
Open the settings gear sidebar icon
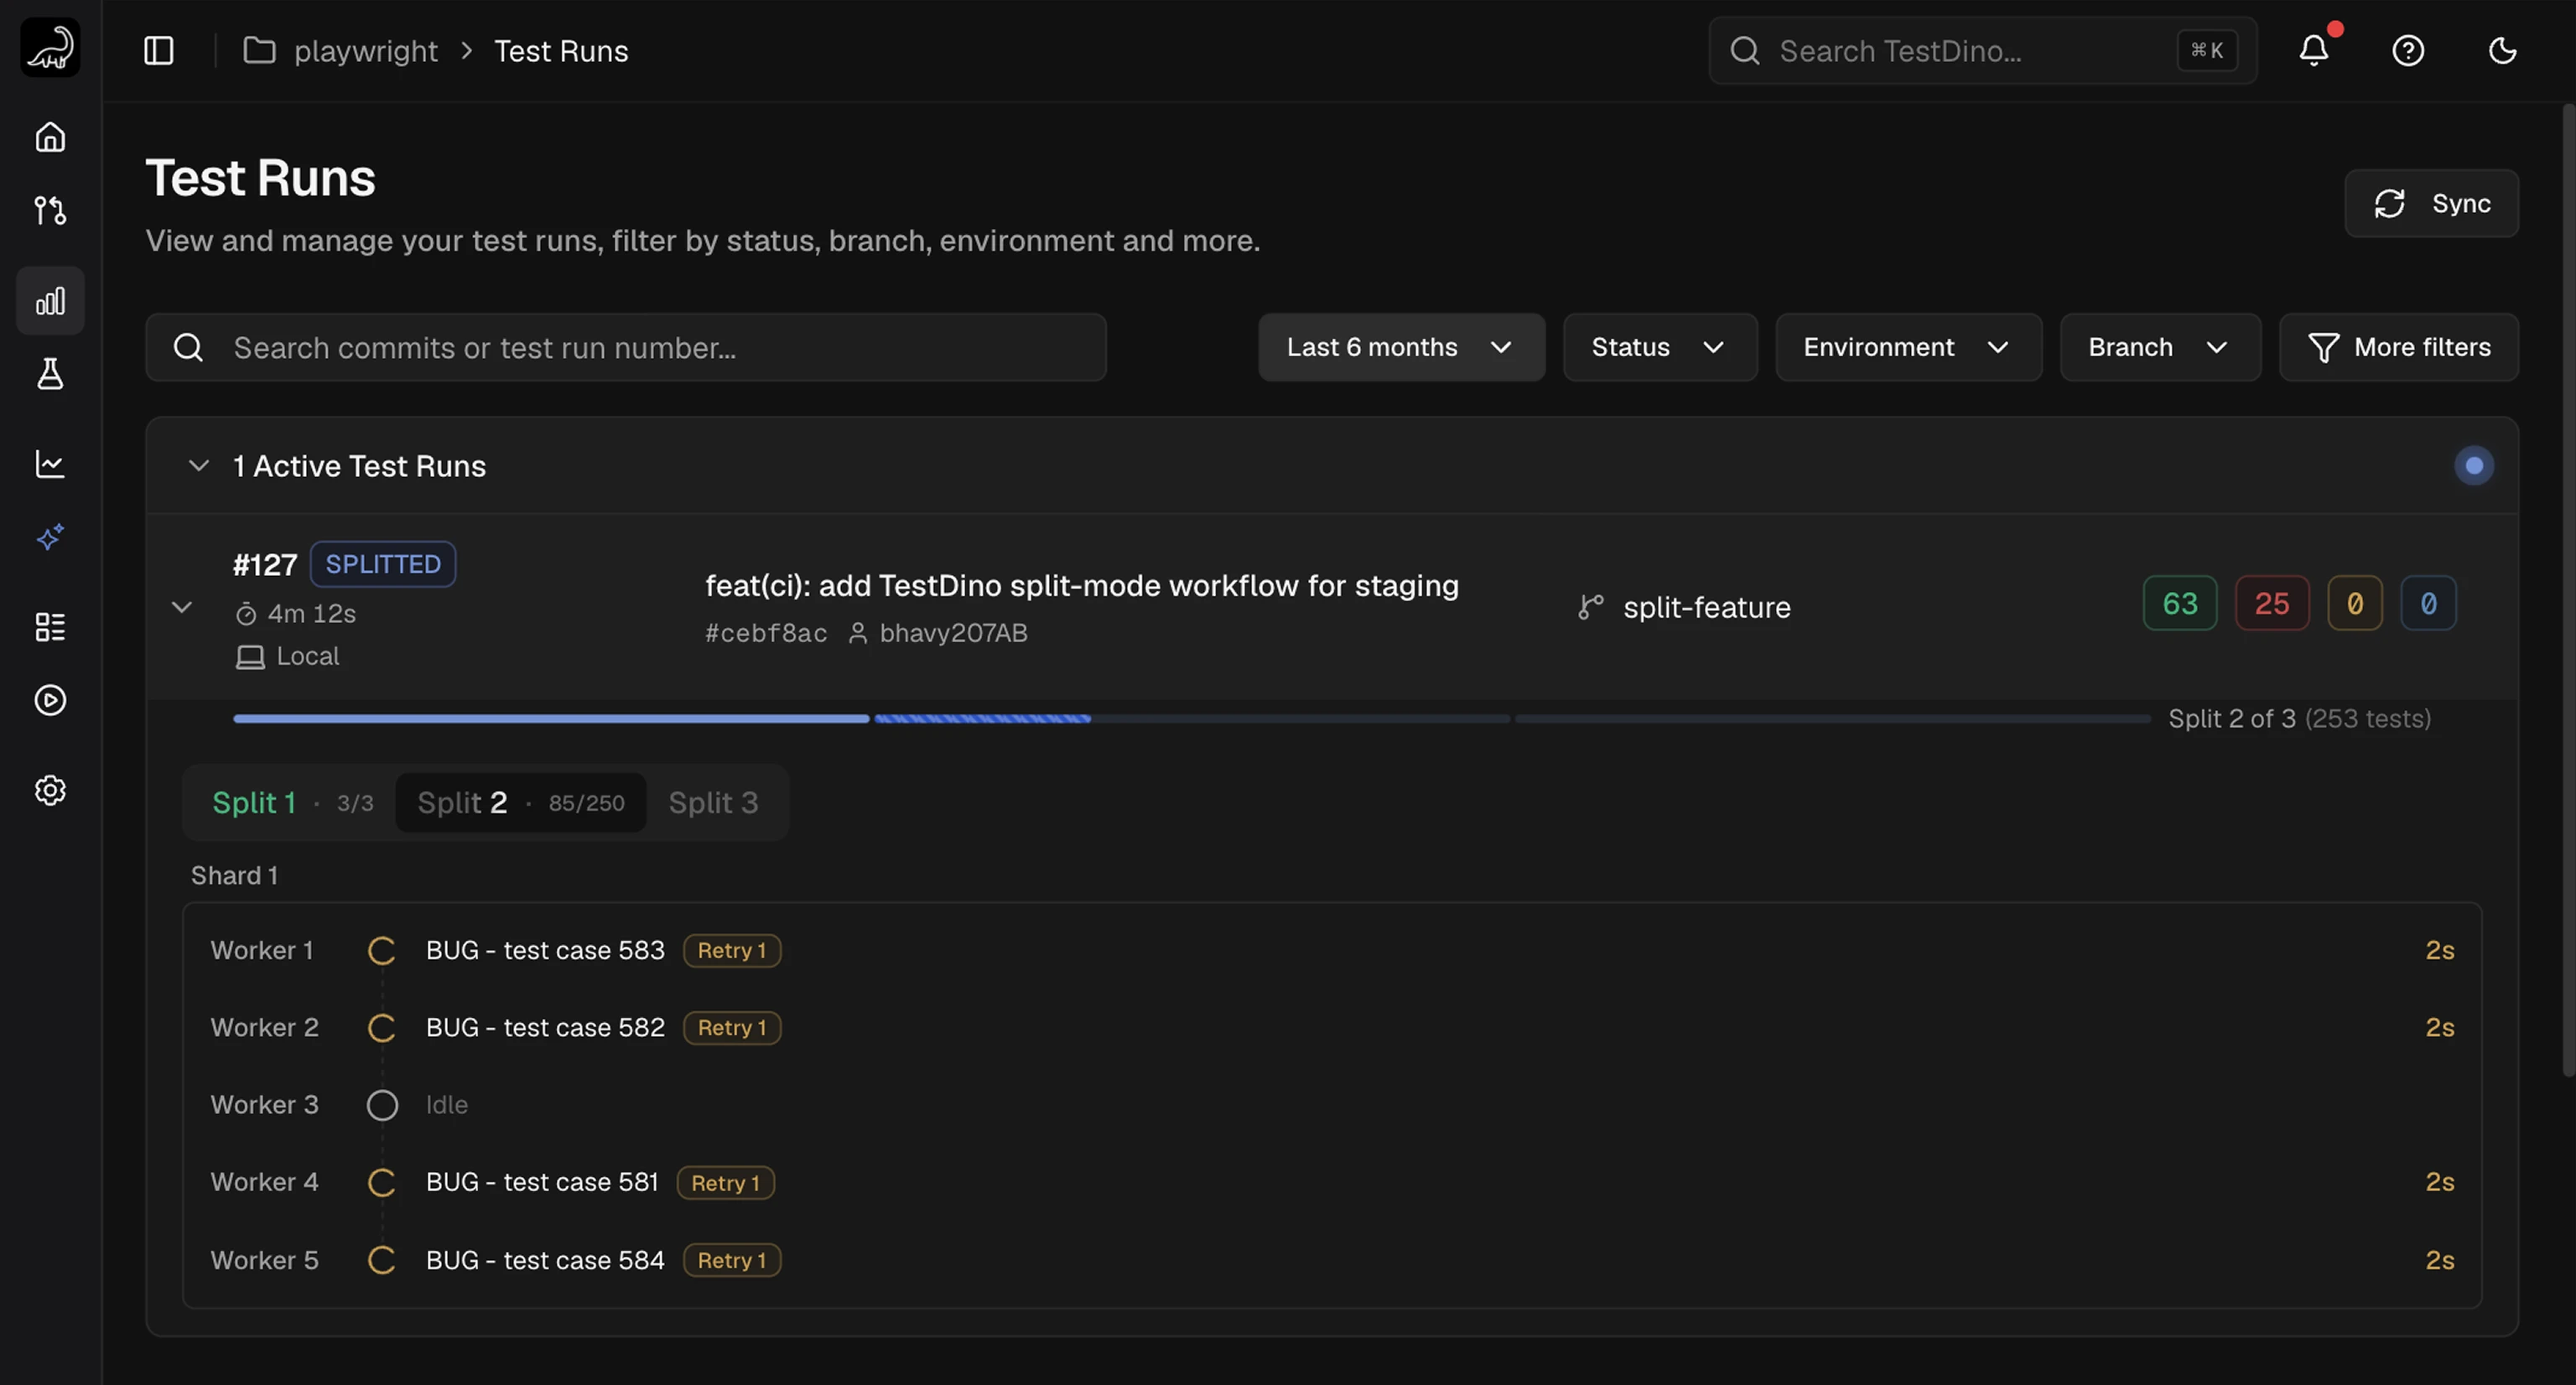(50, 790)
